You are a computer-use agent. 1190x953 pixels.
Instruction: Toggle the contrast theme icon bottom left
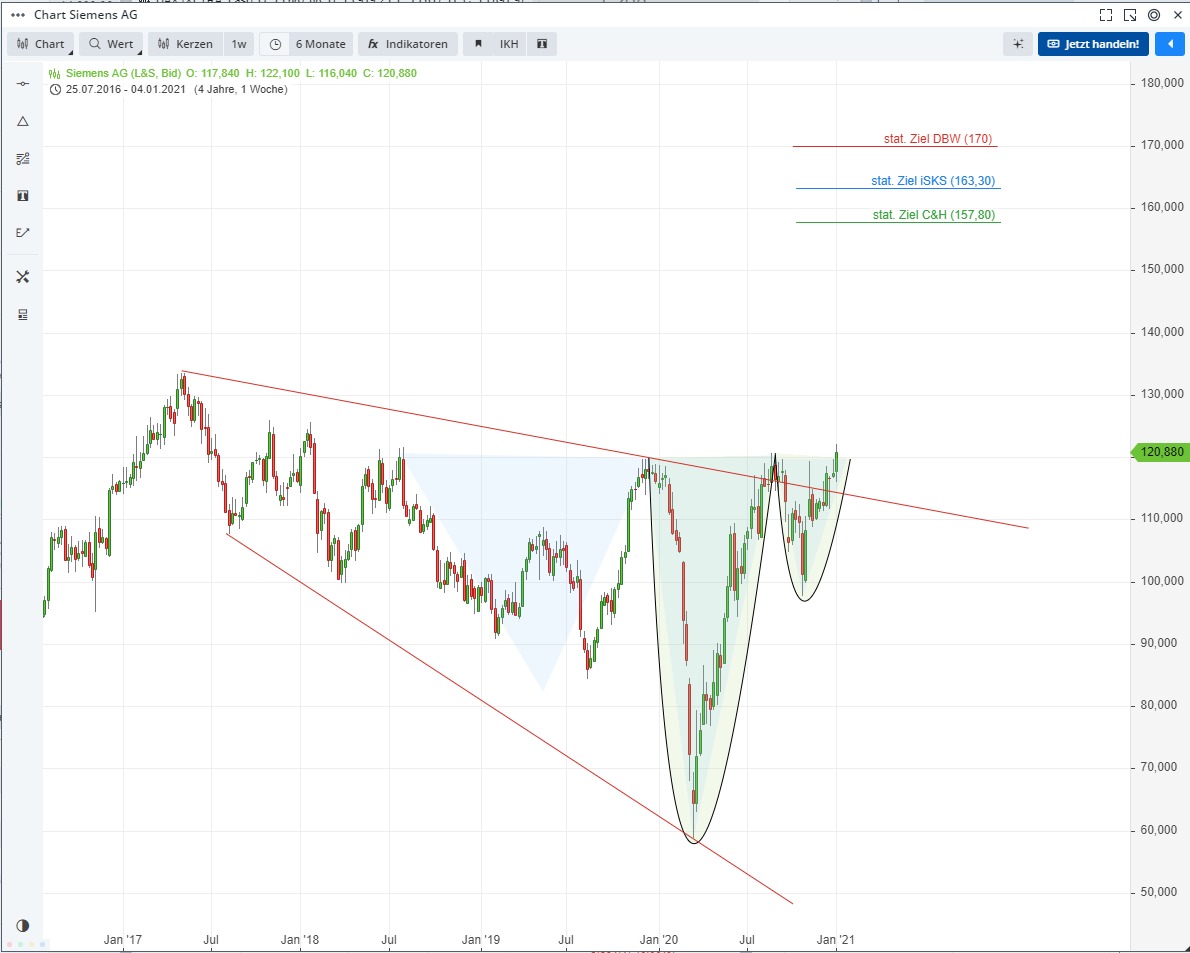[x=22, y=925]
